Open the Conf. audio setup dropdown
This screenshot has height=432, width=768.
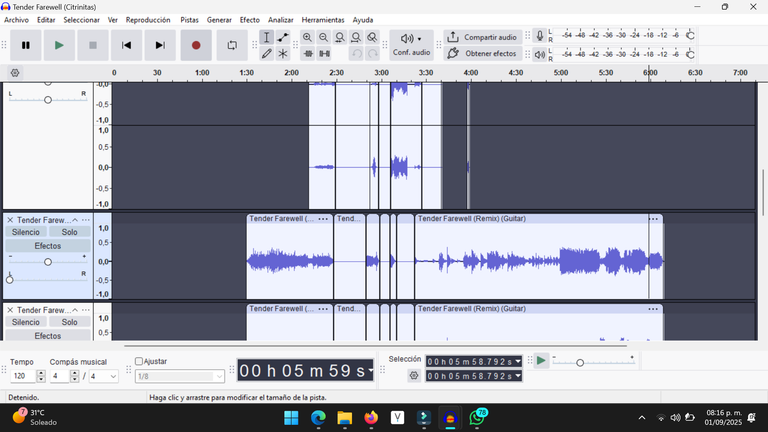[x=411, y=45]
